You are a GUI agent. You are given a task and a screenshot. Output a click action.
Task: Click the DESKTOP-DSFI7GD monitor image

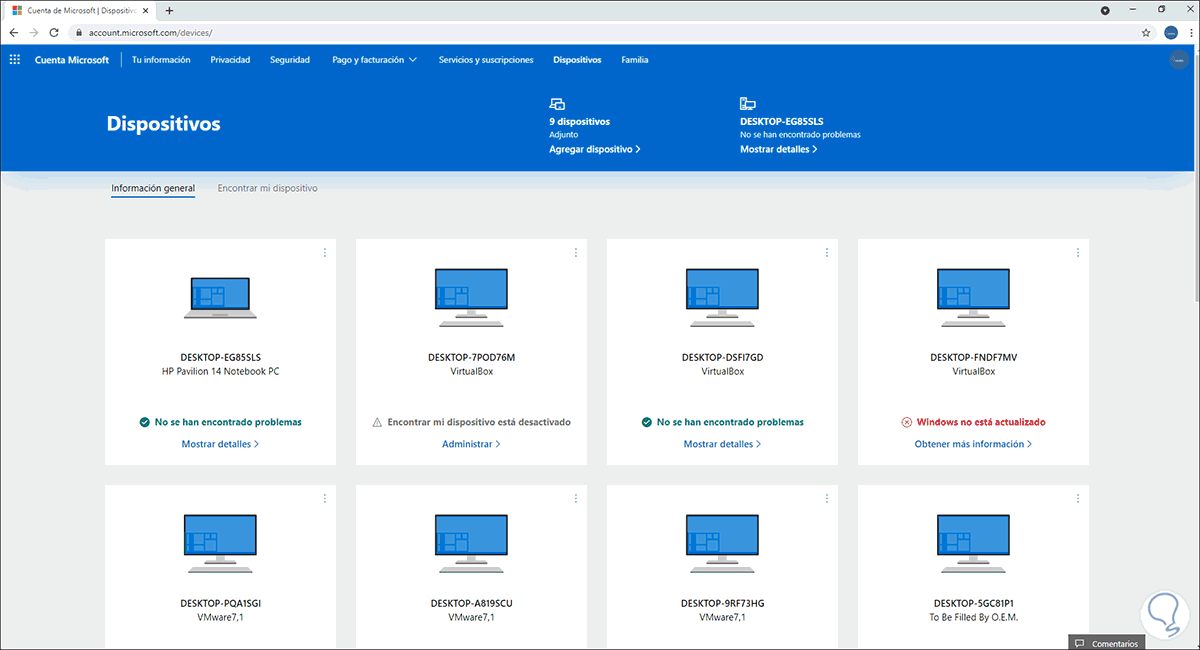(x=722, y=297)
